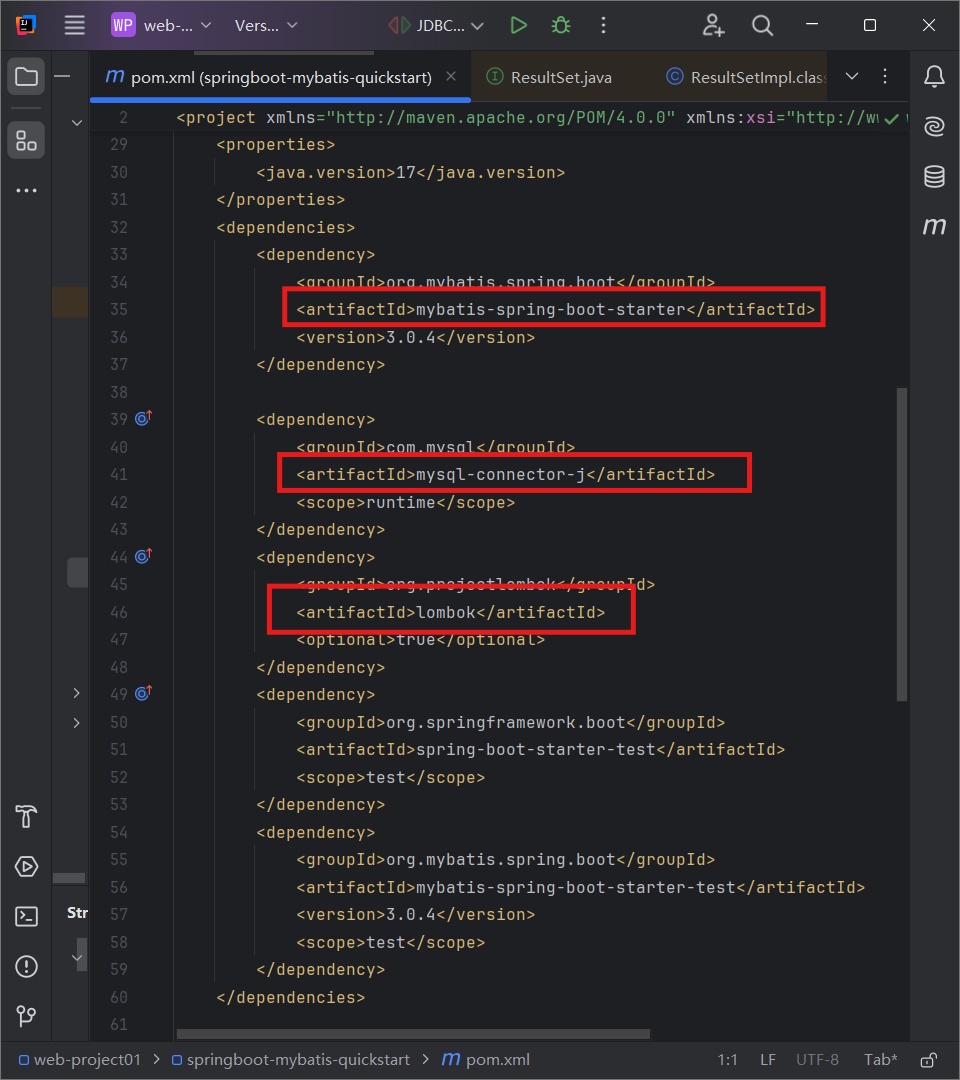The image size is (960, 1080).
Task: Change the UTF-8 file encoding
Action: tap(817, 1059)
